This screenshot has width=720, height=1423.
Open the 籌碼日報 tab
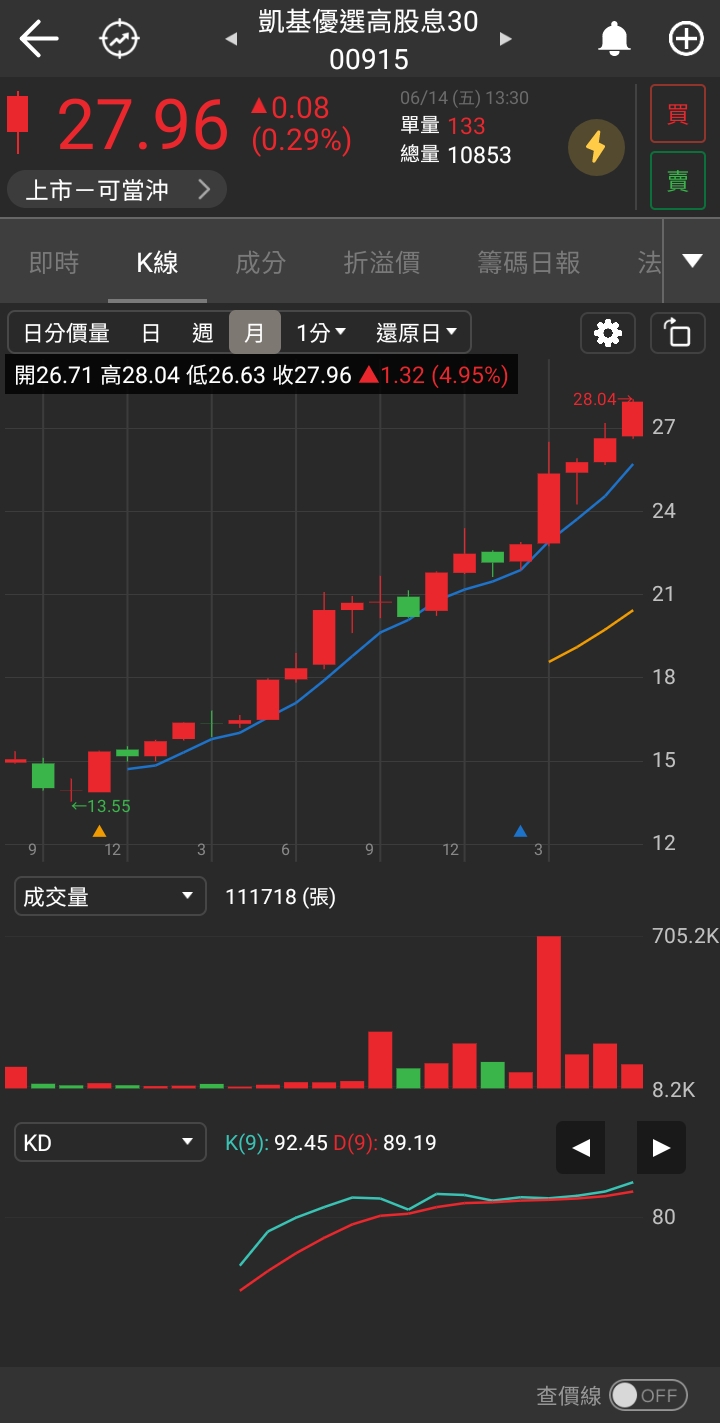[528, 263]
